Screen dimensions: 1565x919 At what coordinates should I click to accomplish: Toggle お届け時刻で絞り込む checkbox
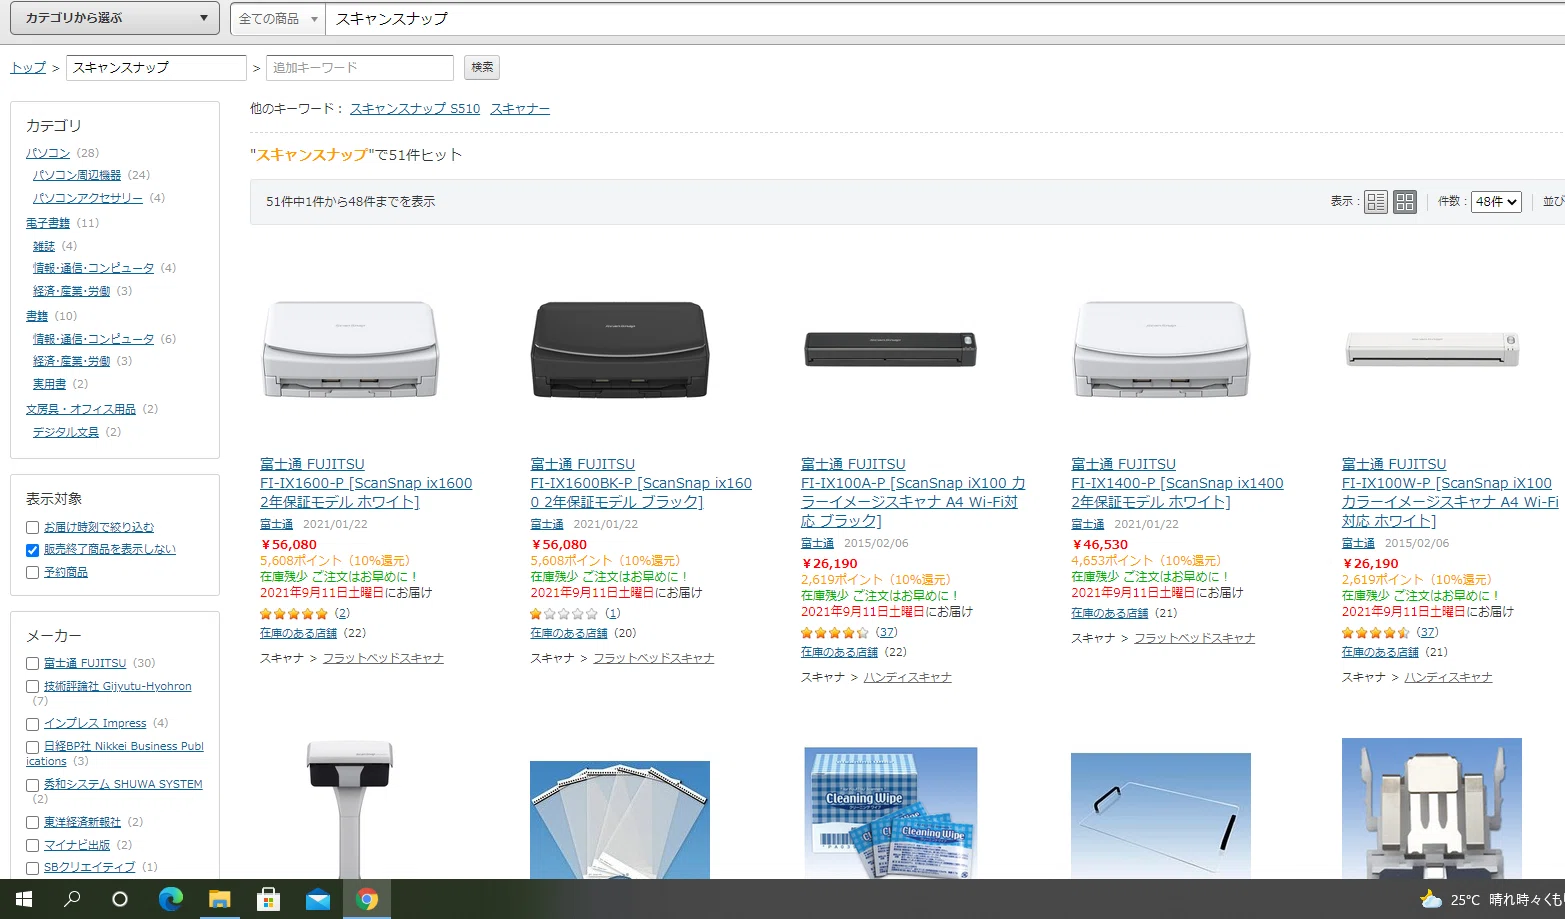coord(32,527)
